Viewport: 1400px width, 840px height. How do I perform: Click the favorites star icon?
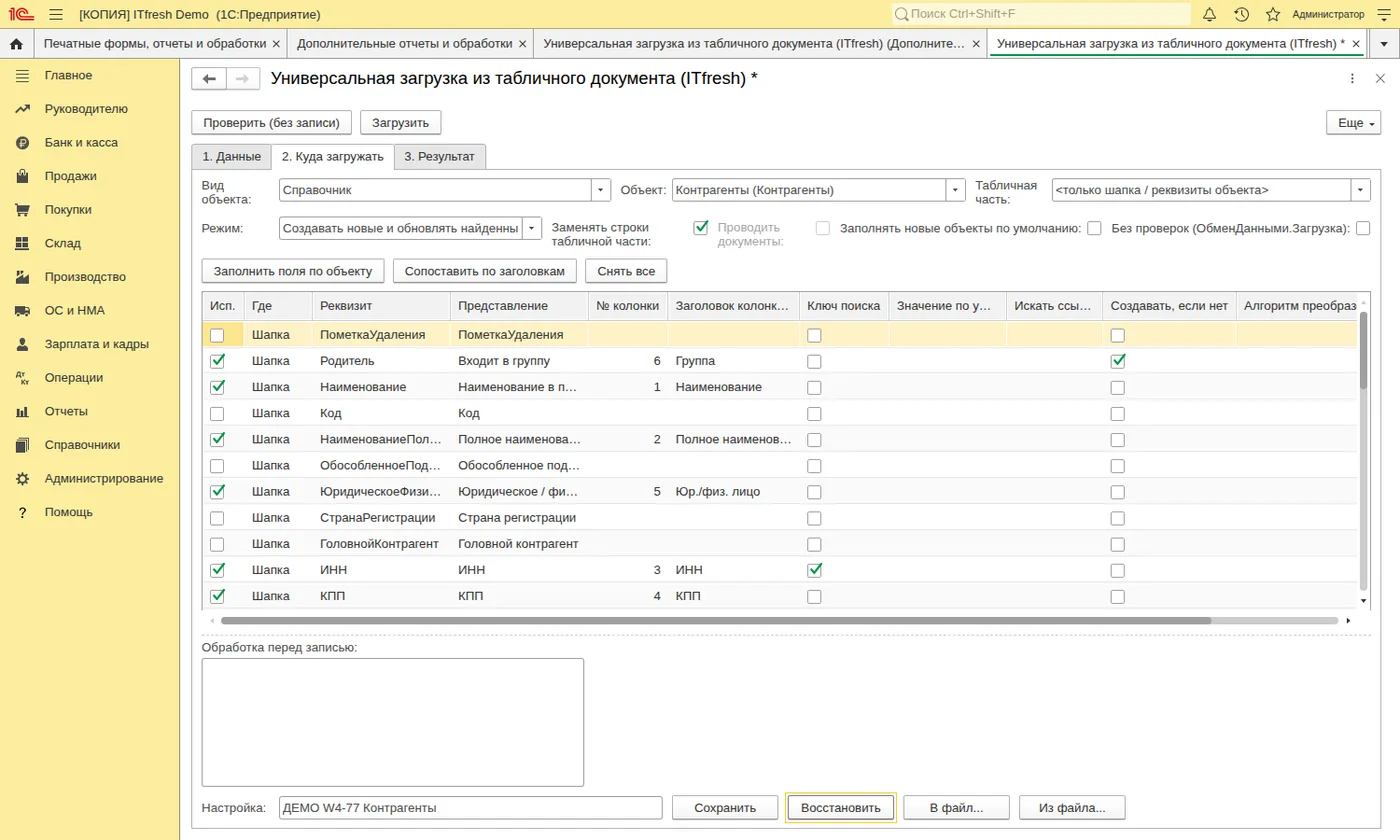1273,14
